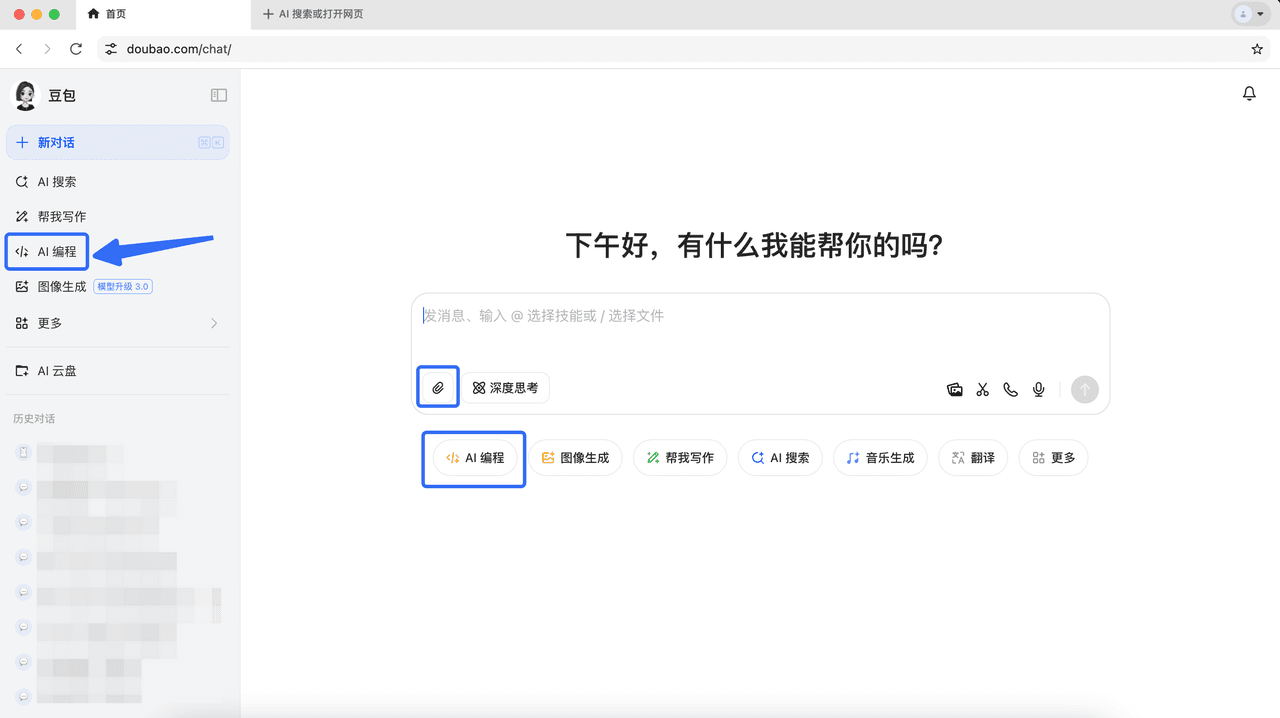Viewport: 1280px width, 718px height.
Task: Open AI 编程 in the left sidebar
Action: pyautogui.click(x=48, y=252)
